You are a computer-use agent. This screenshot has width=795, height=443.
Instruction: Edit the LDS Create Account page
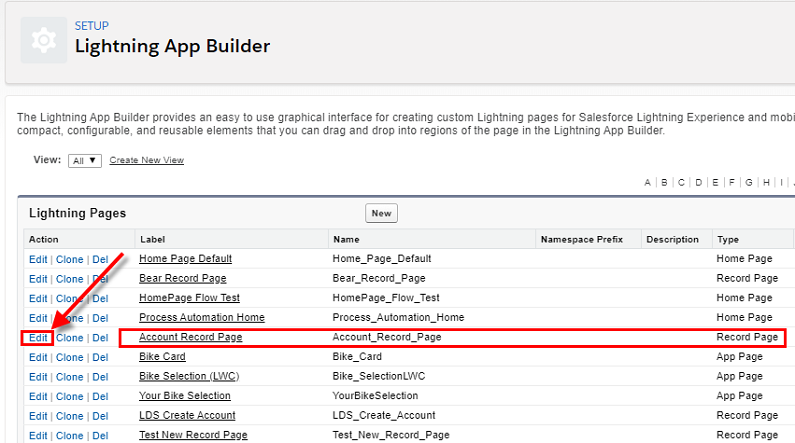click(x=38, y=417)
